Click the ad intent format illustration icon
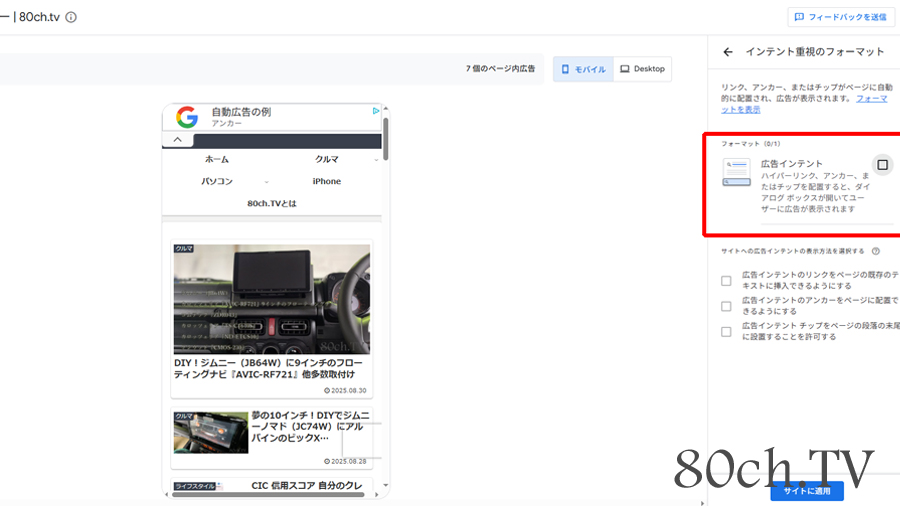Screen dimensions: 900x506 point(736,172)
